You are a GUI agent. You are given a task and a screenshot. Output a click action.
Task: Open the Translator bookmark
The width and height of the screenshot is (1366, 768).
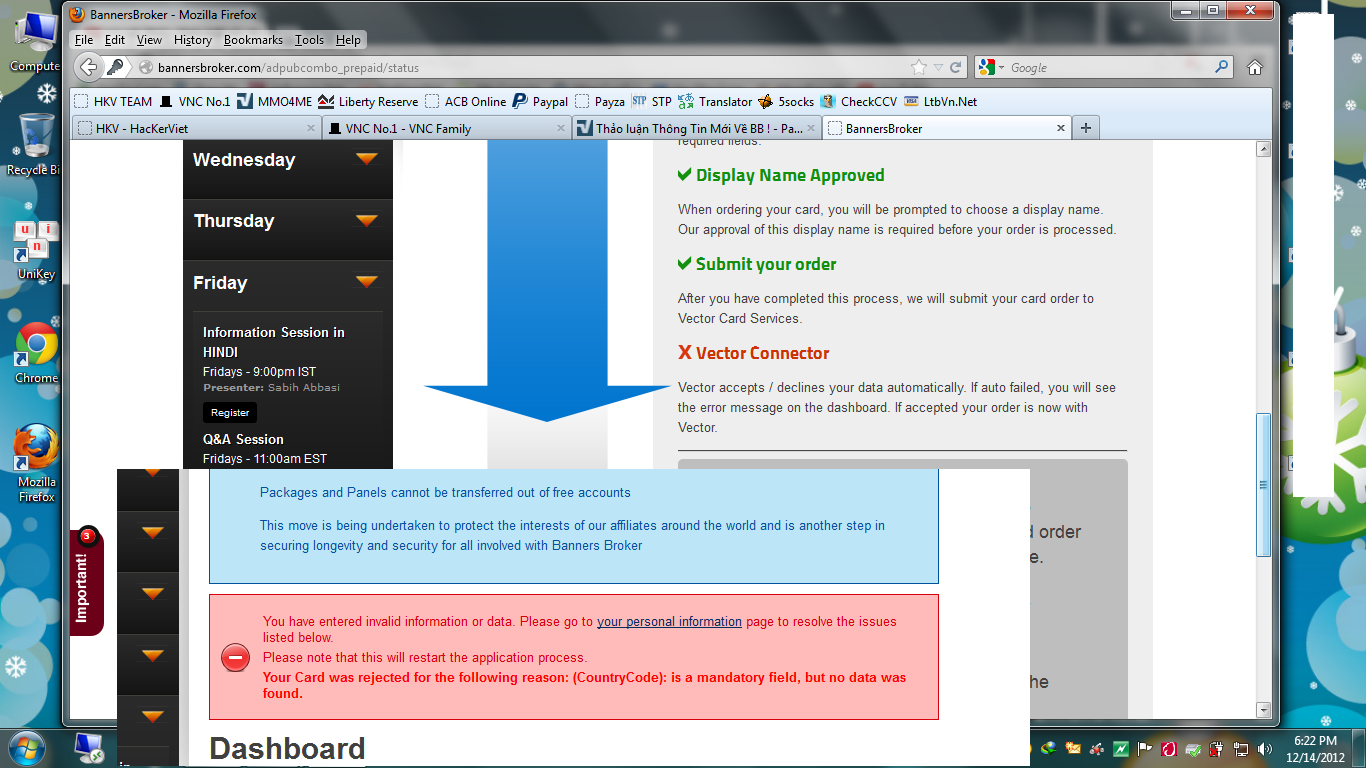tap(715, 101)
